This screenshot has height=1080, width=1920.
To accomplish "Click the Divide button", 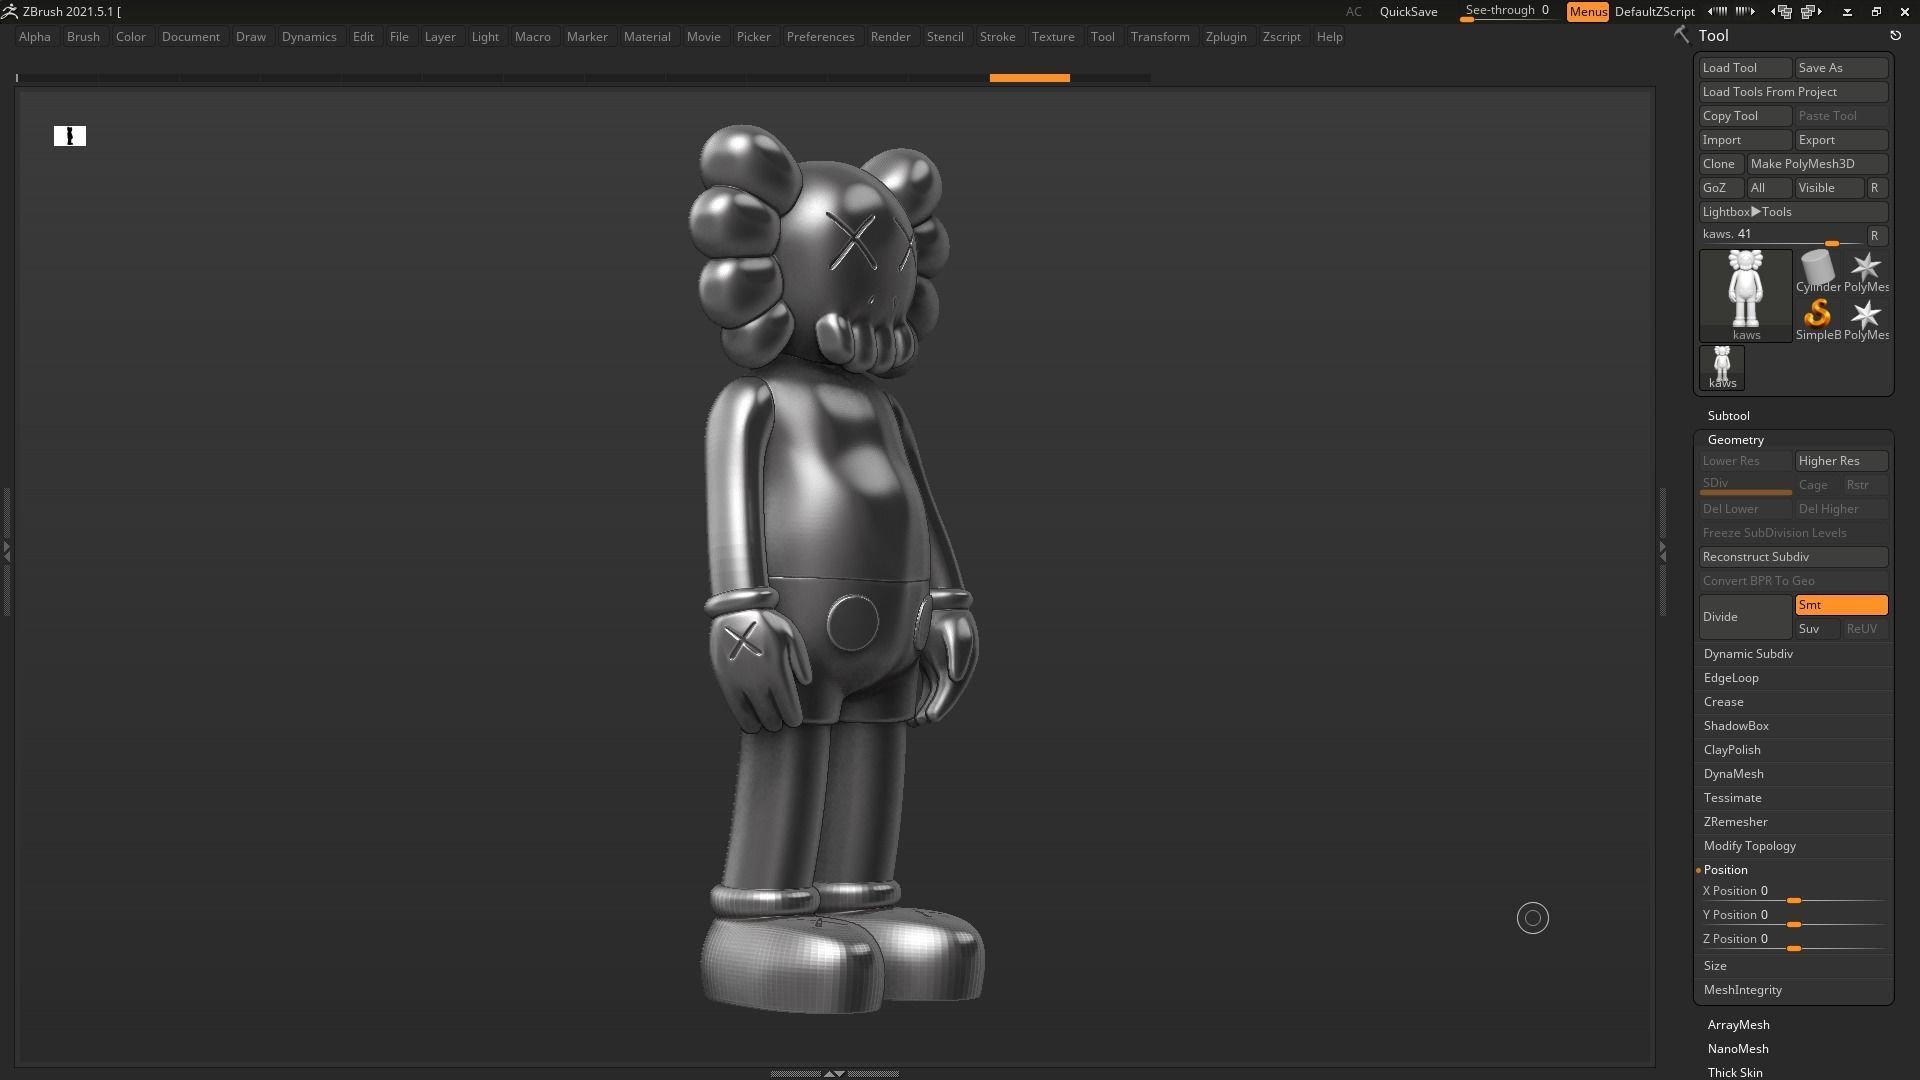I will coord(1745,617).
